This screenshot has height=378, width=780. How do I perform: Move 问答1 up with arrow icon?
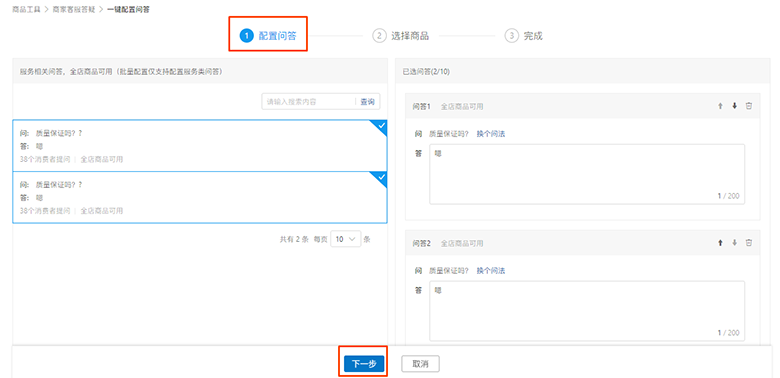(720, 106)
